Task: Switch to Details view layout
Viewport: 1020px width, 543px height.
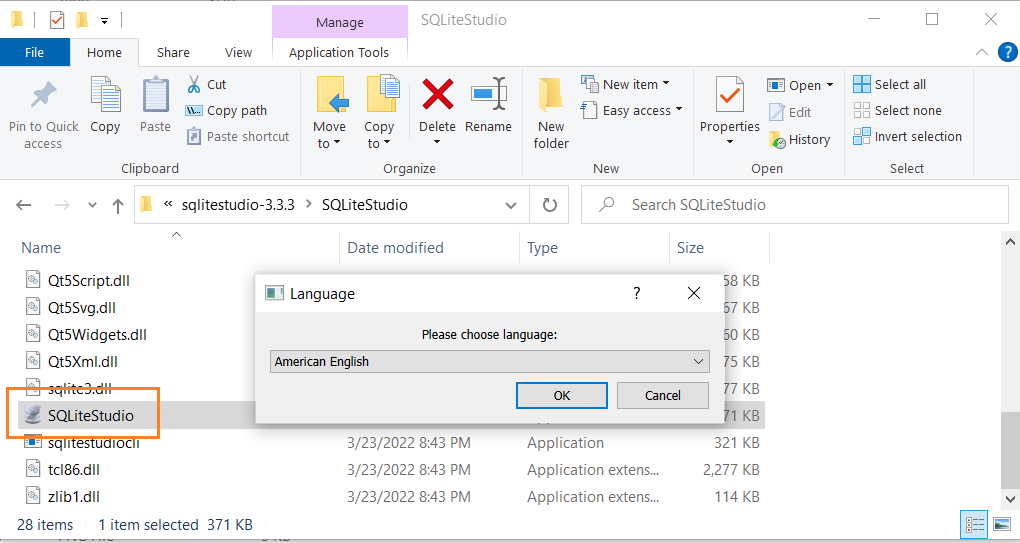Action: (974, 524)
